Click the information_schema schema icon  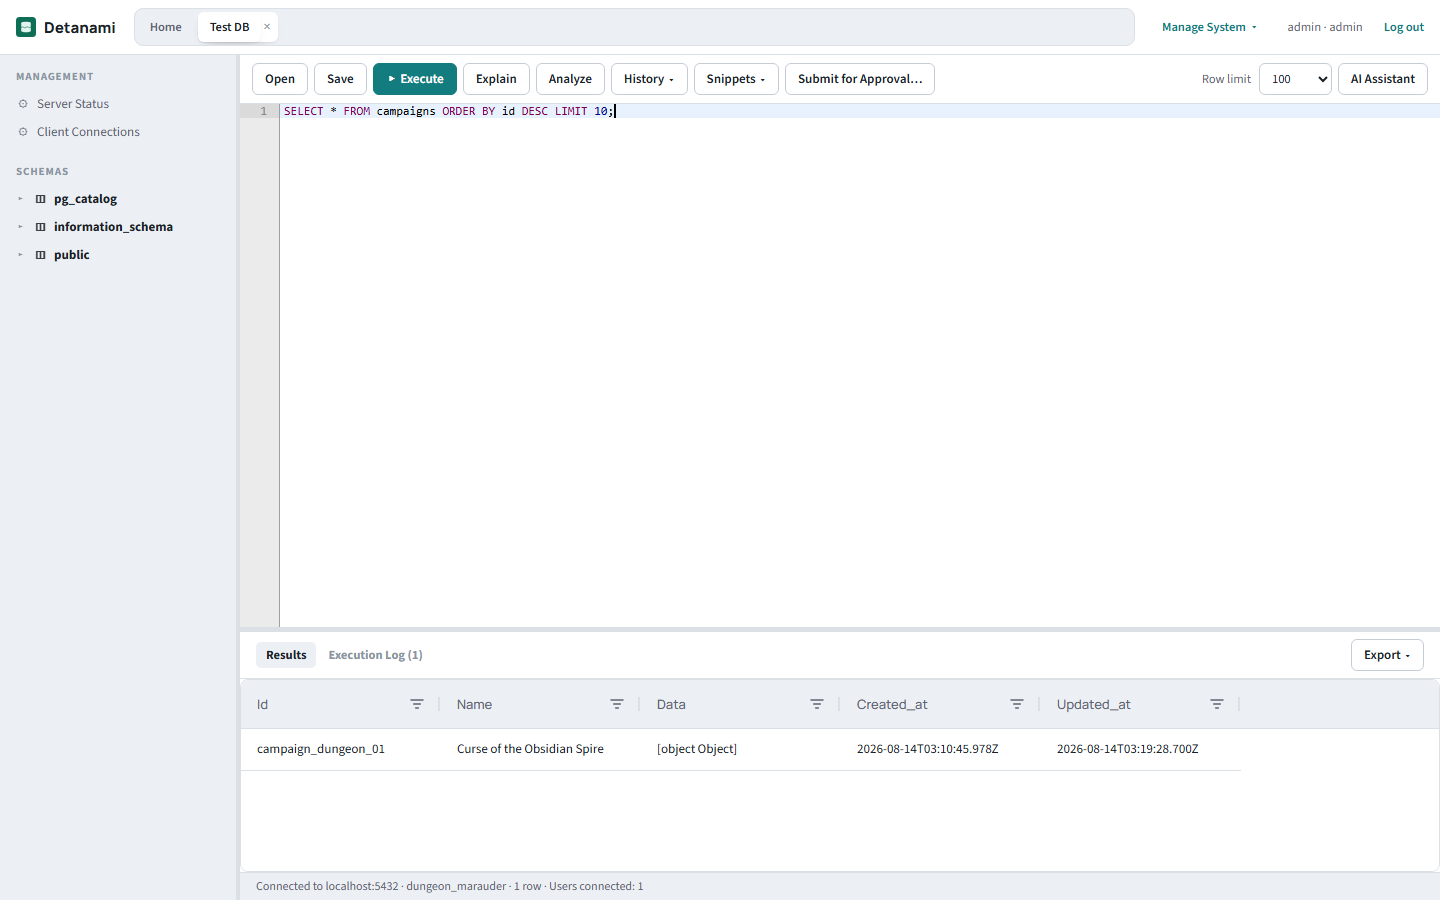pyautogui.click(x=41, y=227)
